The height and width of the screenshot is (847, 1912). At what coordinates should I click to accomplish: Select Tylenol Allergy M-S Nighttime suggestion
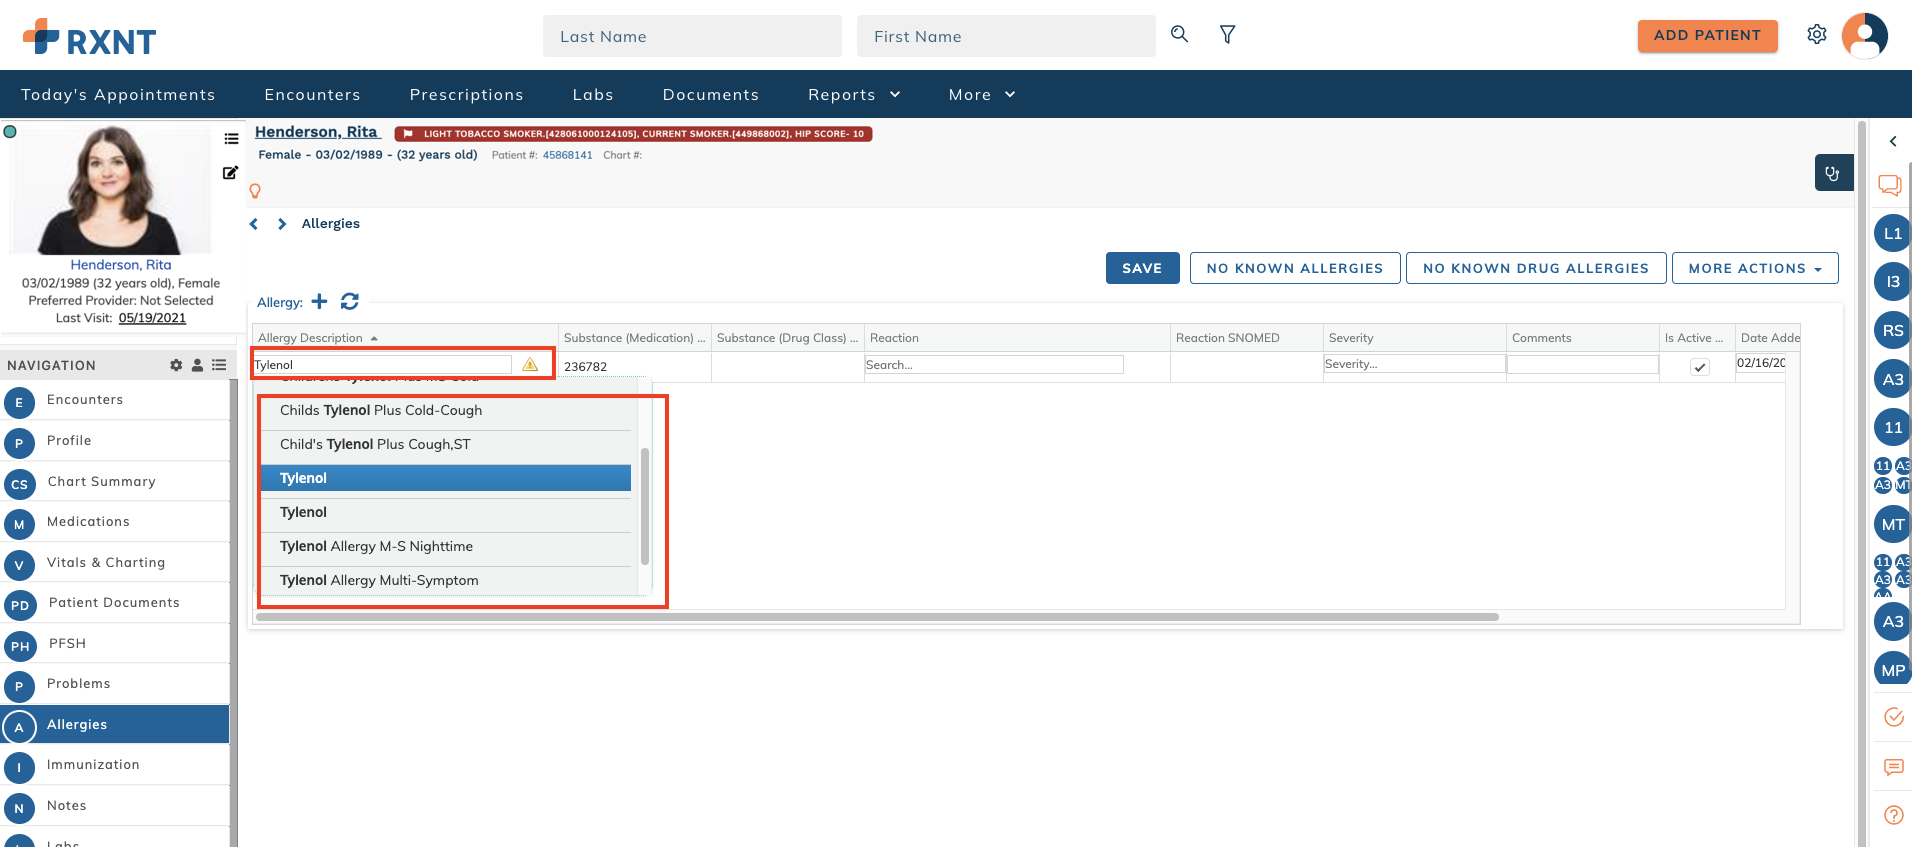[x=446, y=546]
